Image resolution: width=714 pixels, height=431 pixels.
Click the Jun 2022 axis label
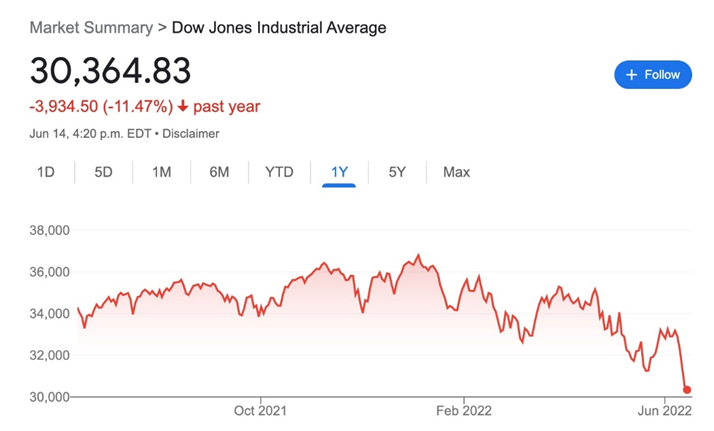[664, 410]
